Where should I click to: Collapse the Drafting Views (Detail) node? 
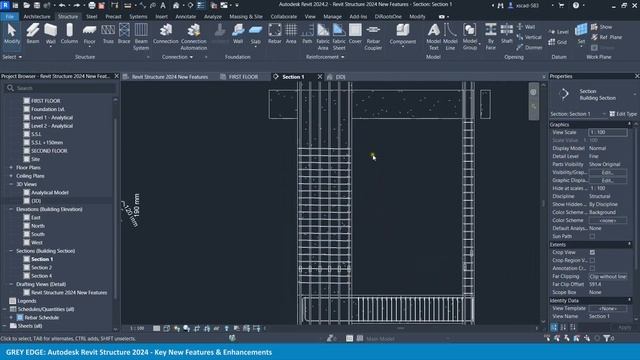pyautogui.click(x=11, y=284)
